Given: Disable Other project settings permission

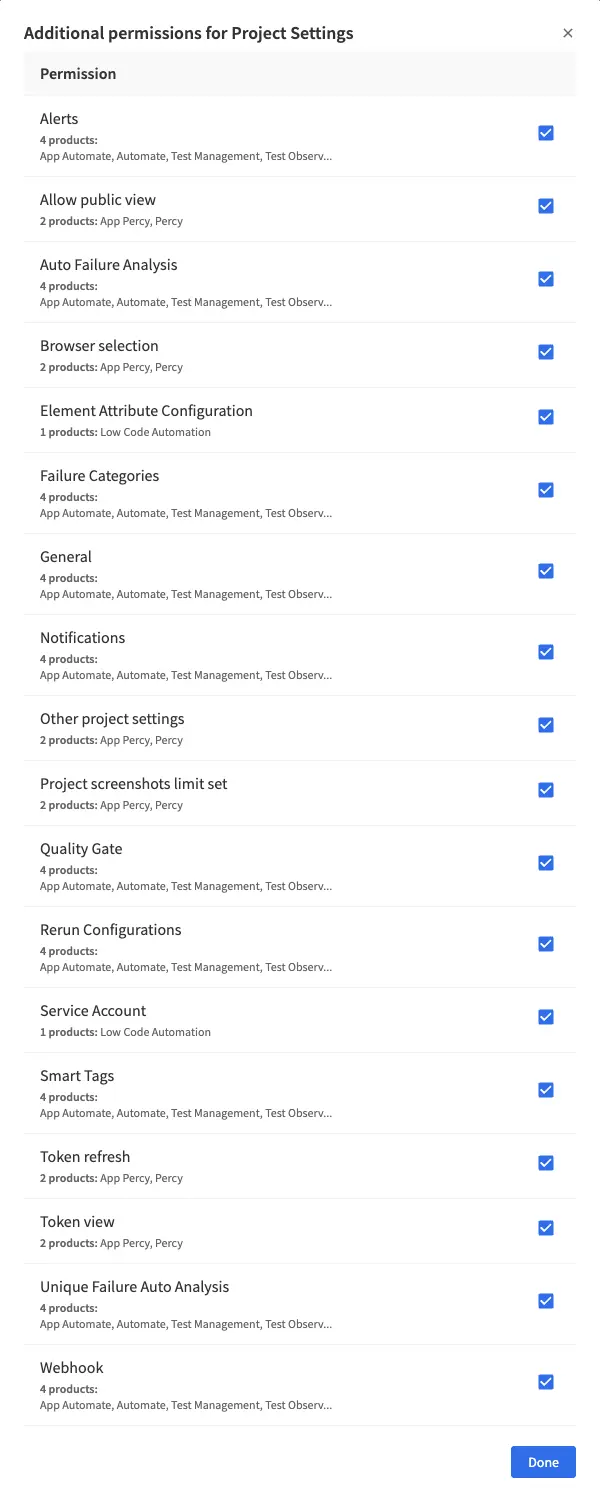Looking at the screenshot, I should [x=546, y=724].
